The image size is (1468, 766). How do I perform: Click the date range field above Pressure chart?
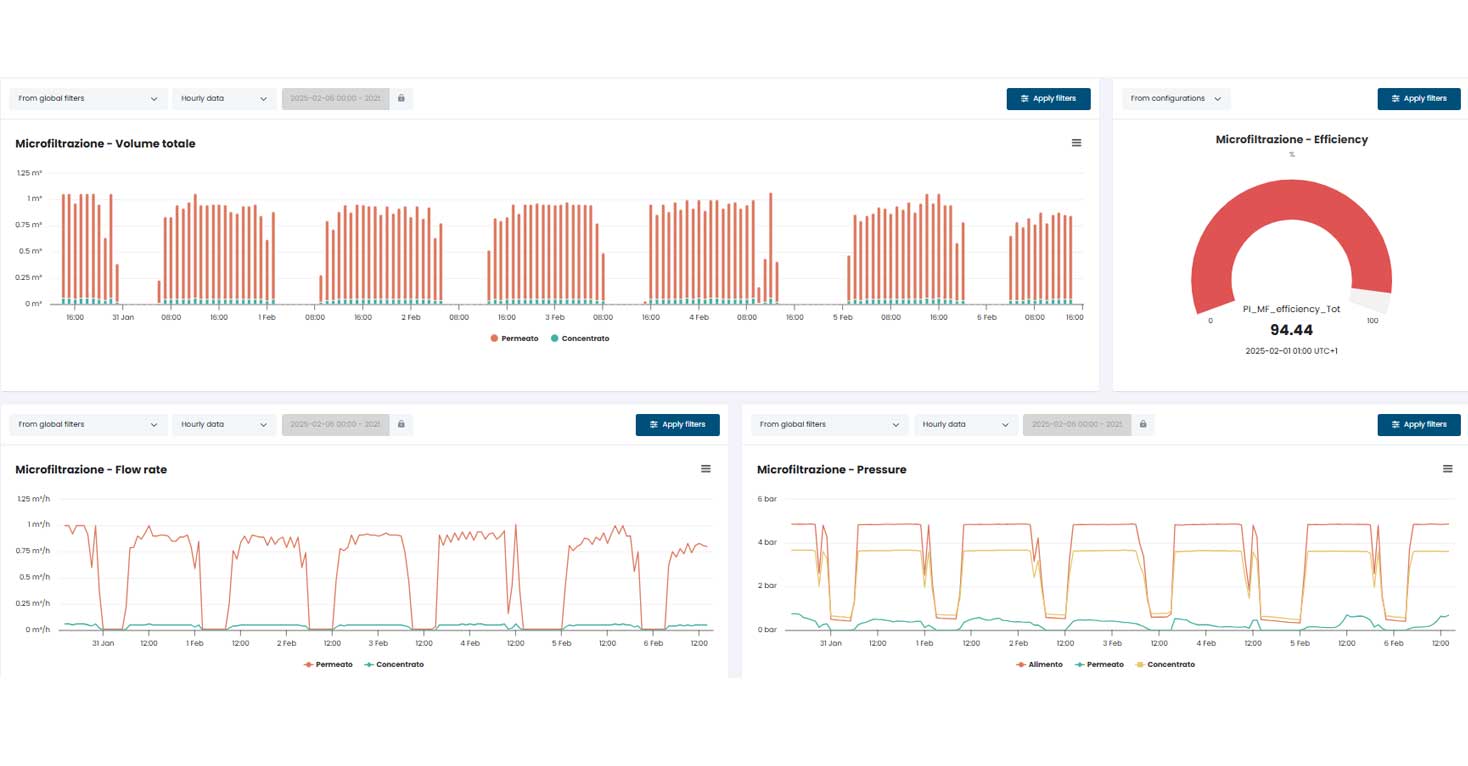coord(1076,425)
